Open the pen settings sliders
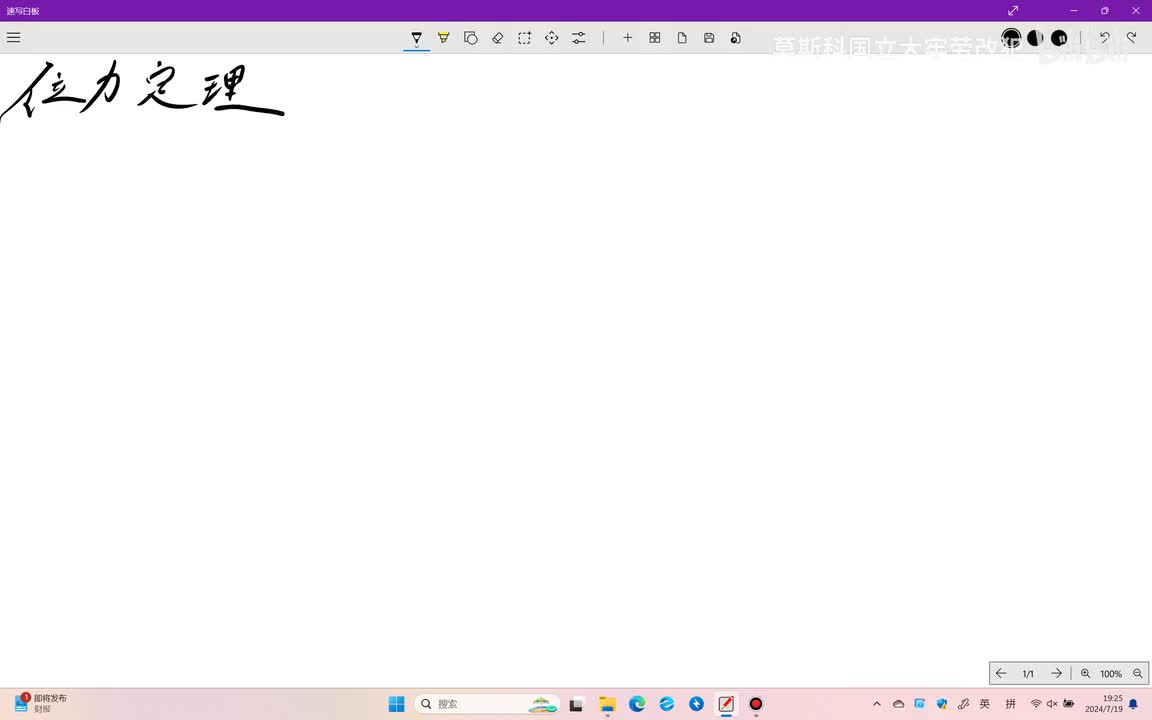 [x=579, y=37]
